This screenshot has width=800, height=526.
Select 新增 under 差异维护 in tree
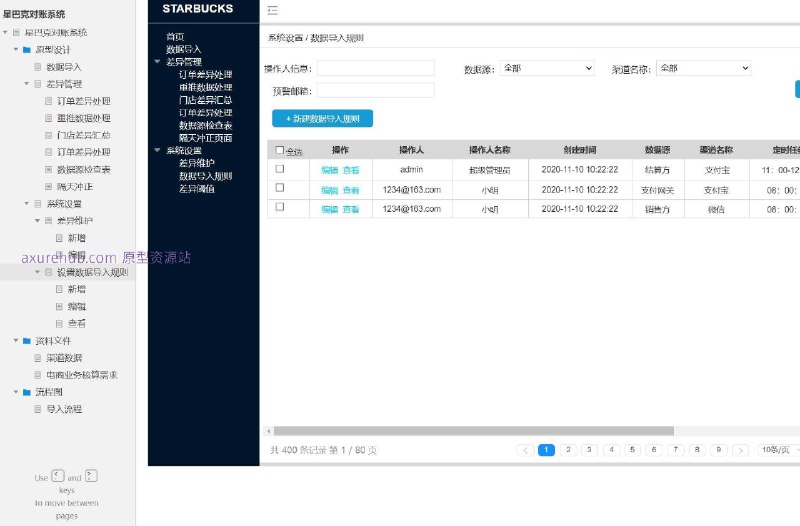[77, 238]
